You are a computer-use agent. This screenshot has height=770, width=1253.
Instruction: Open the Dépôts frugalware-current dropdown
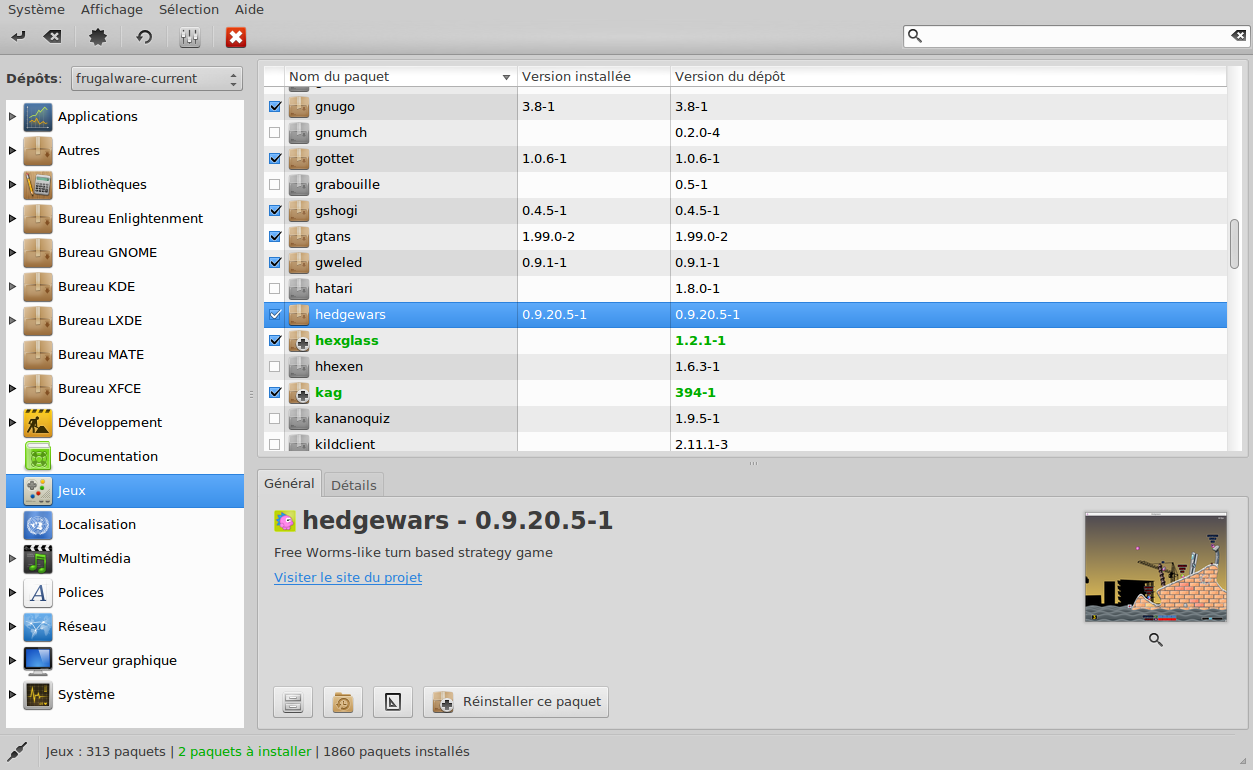[157, 79]
